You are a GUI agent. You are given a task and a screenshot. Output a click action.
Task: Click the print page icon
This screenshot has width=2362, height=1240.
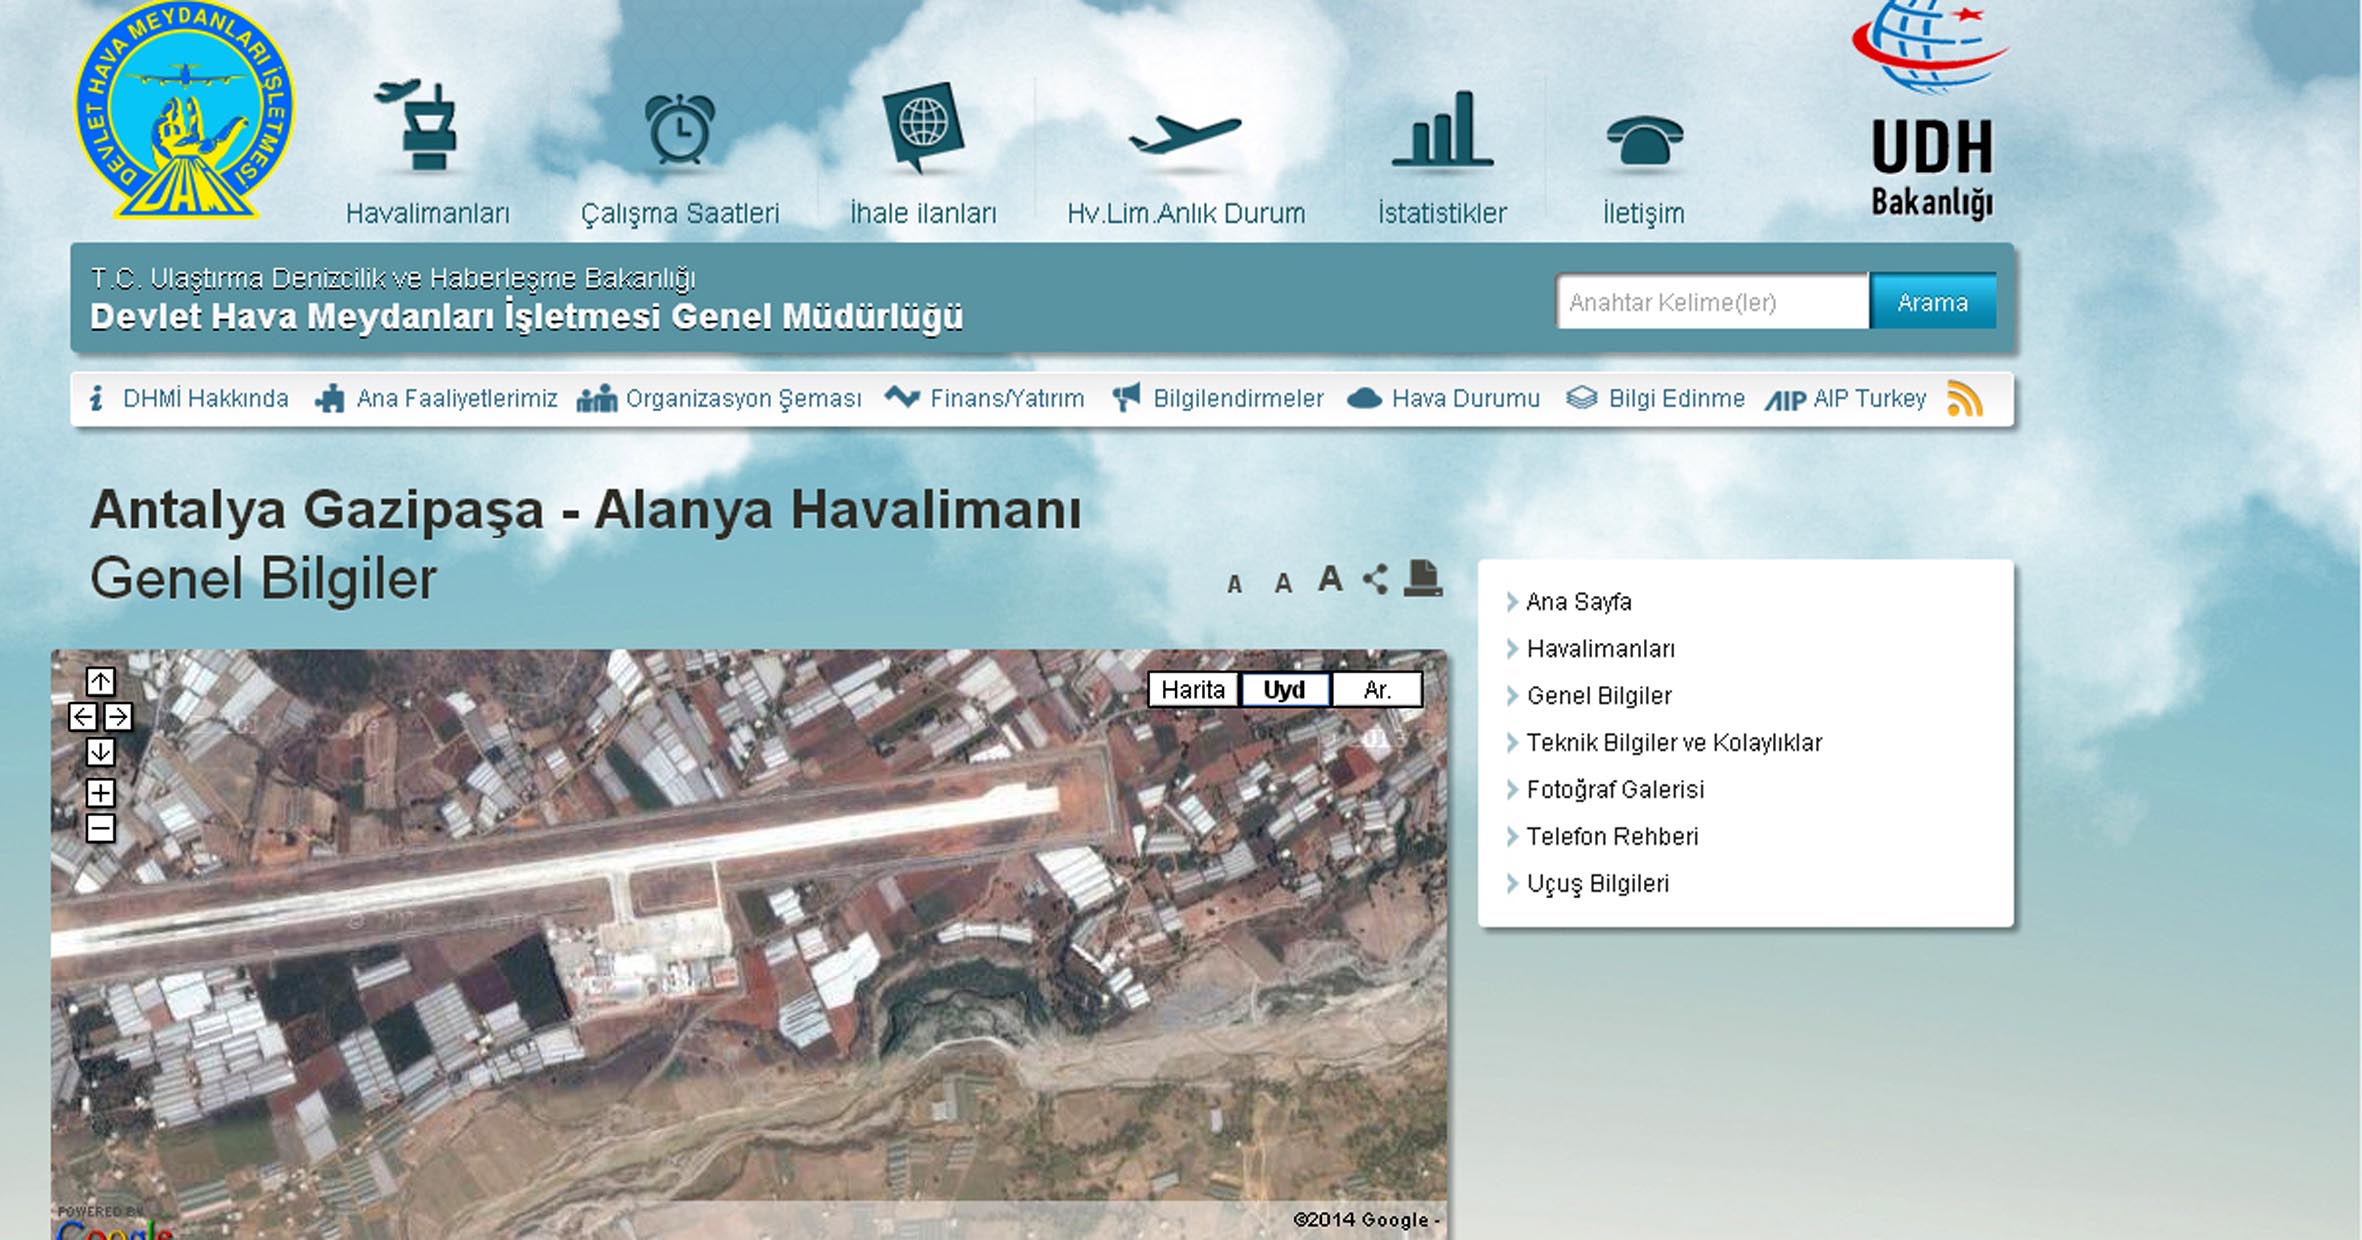1422,579
